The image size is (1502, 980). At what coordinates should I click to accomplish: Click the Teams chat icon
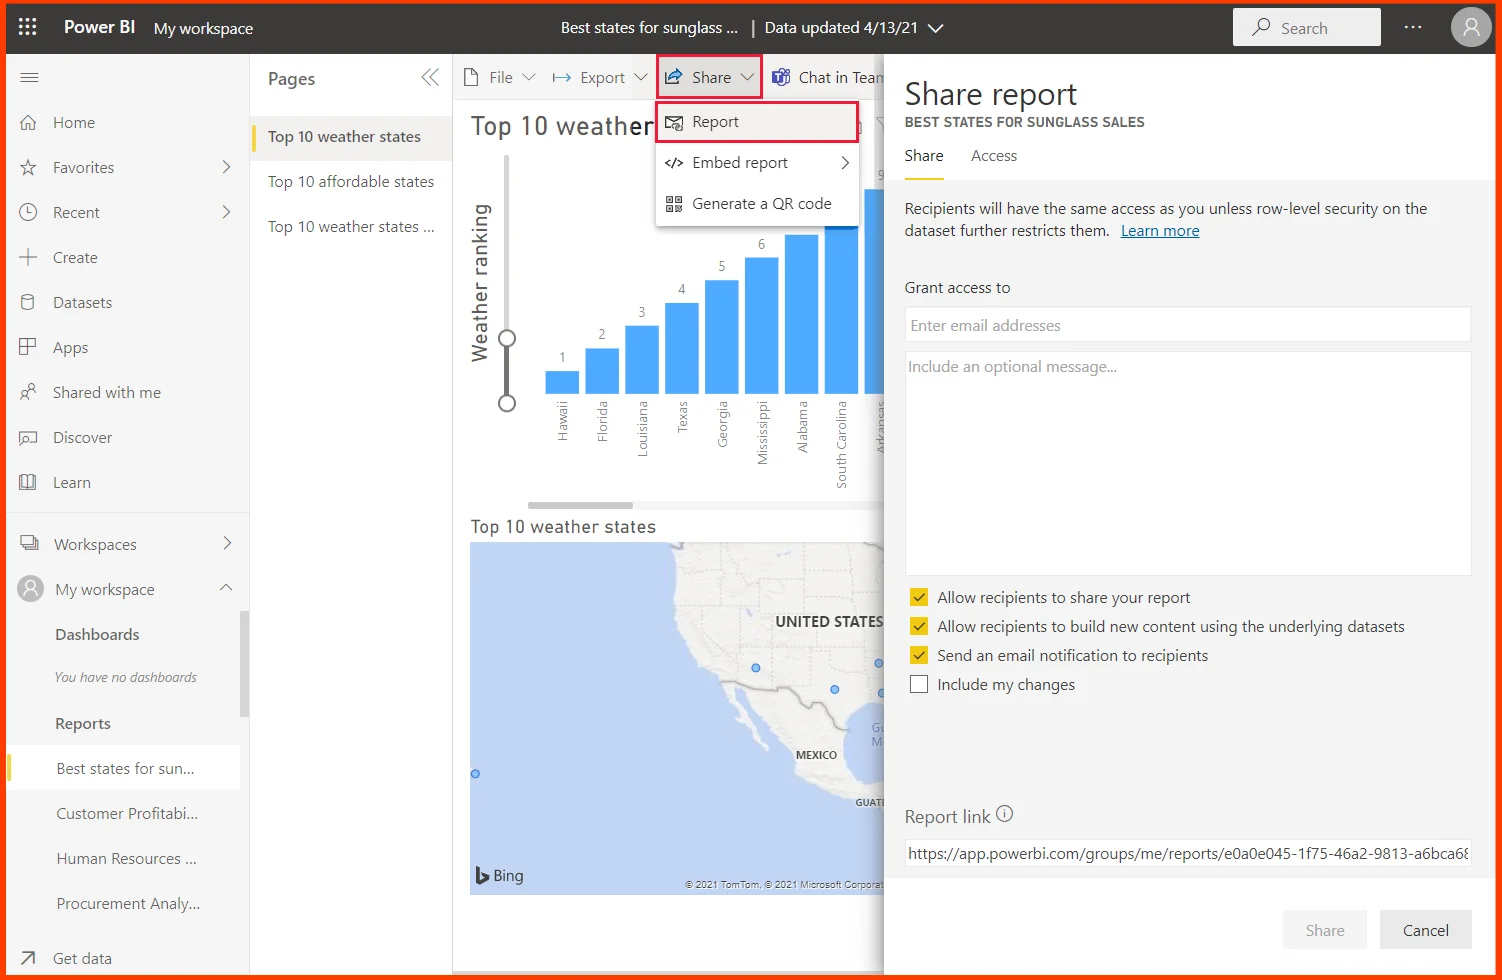pyautogui.click(x=781, y=77)
